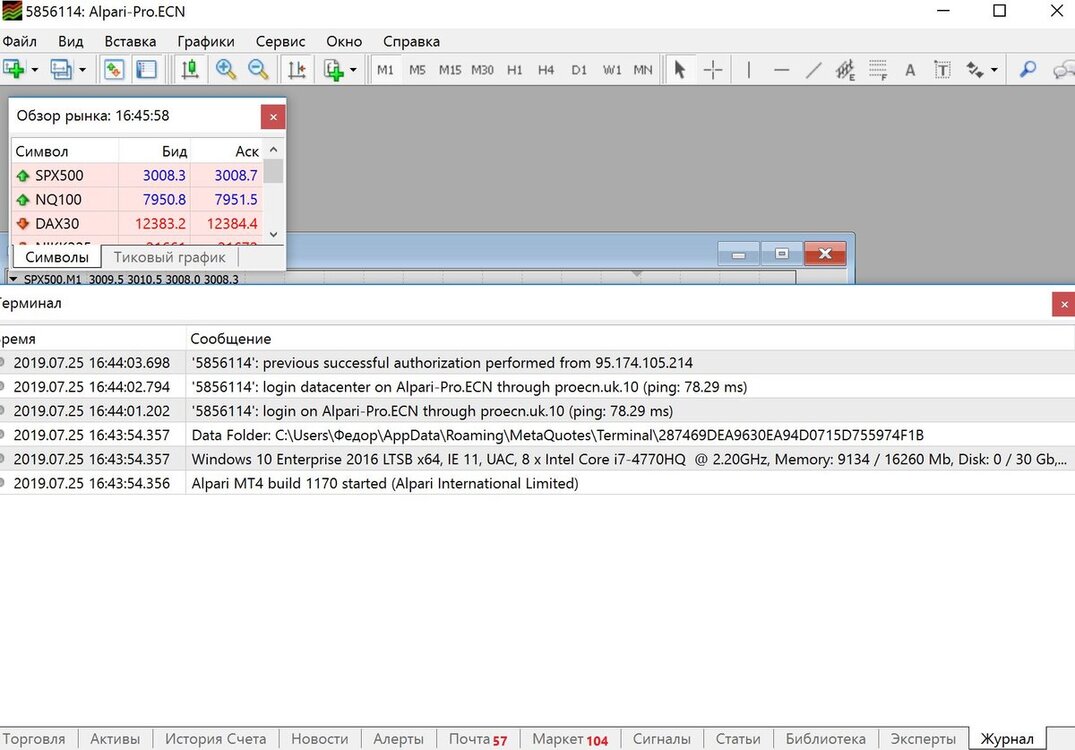Viewport: 1075px width, 750px height.
Task: Select the W1 timeframe
Action: (x=612, y=70)
